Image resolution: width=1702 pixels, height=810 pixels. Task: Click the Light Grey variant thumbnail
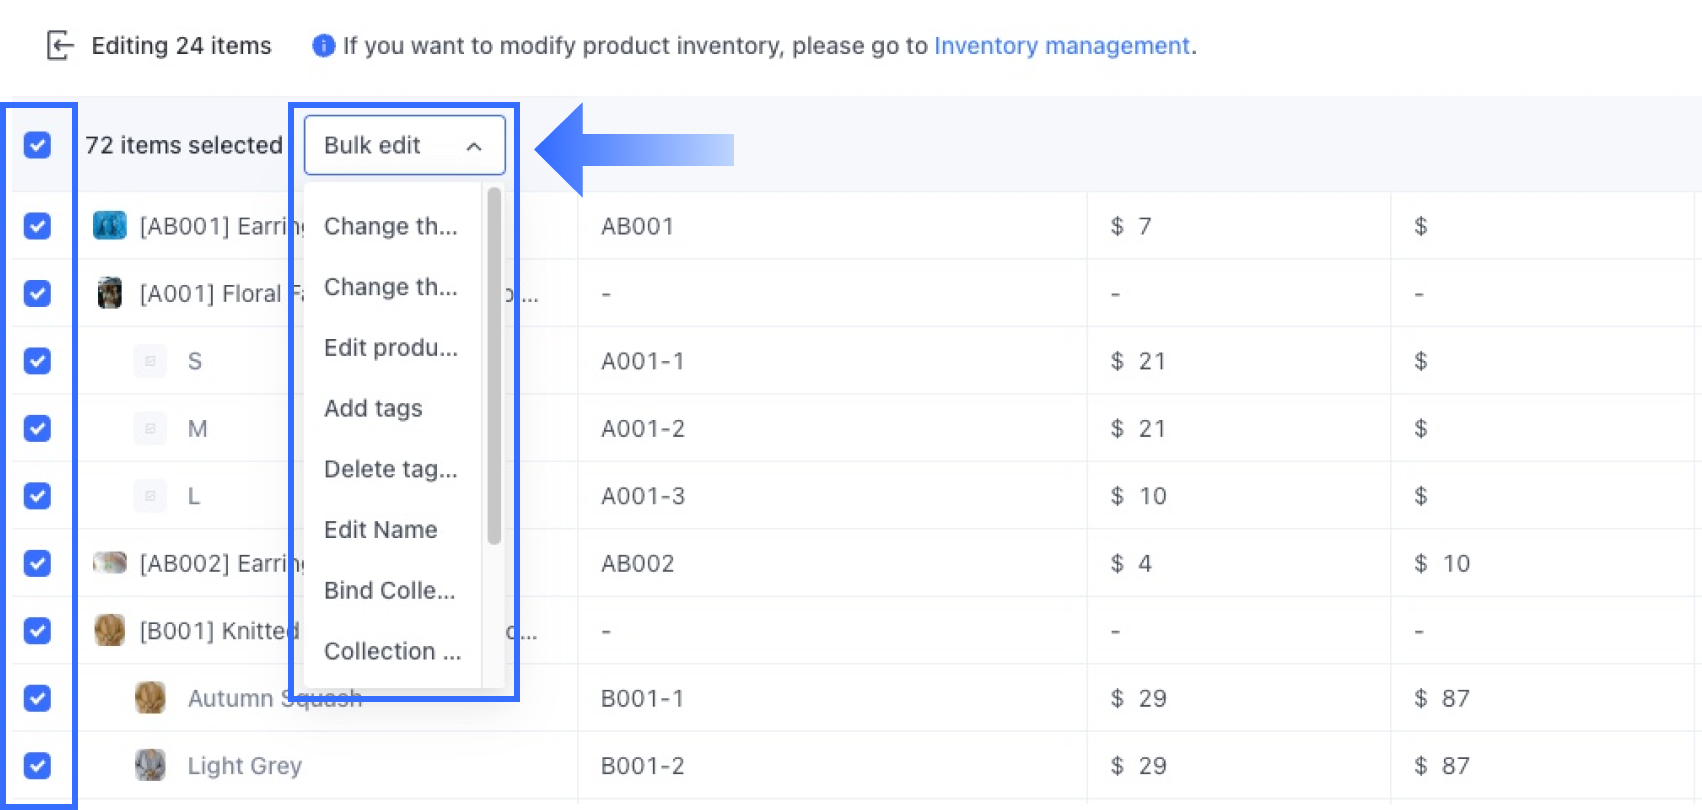(150, 765)
